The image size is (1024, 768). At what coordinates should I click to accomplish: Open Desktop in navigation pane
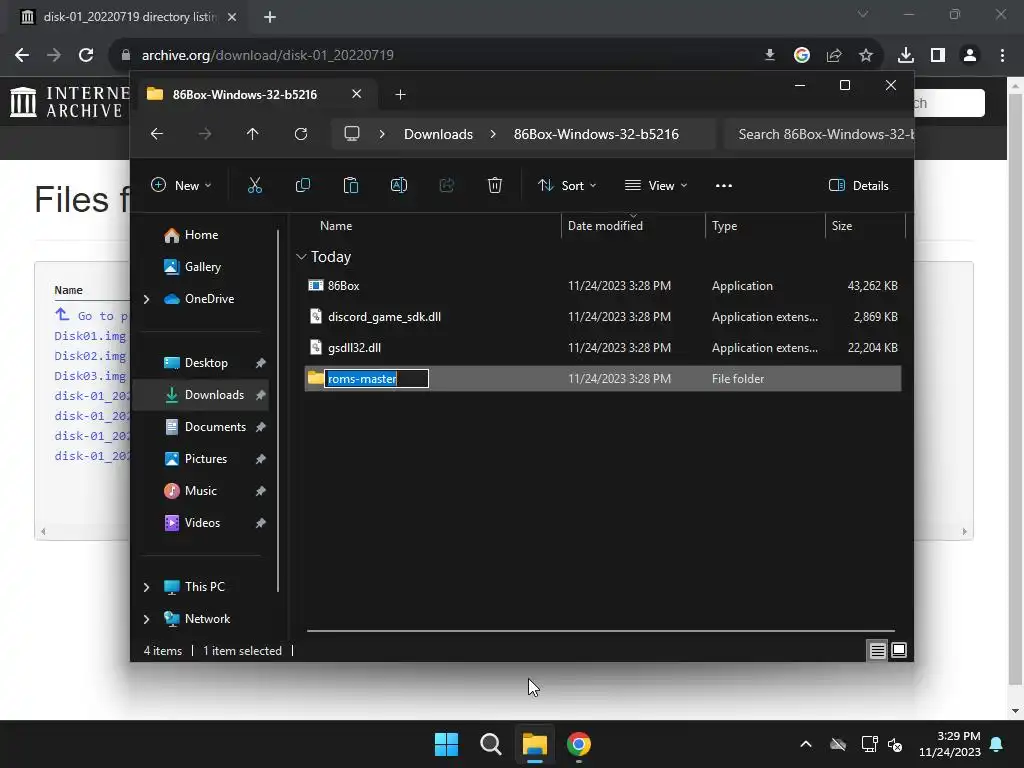[x=200, y=363]
